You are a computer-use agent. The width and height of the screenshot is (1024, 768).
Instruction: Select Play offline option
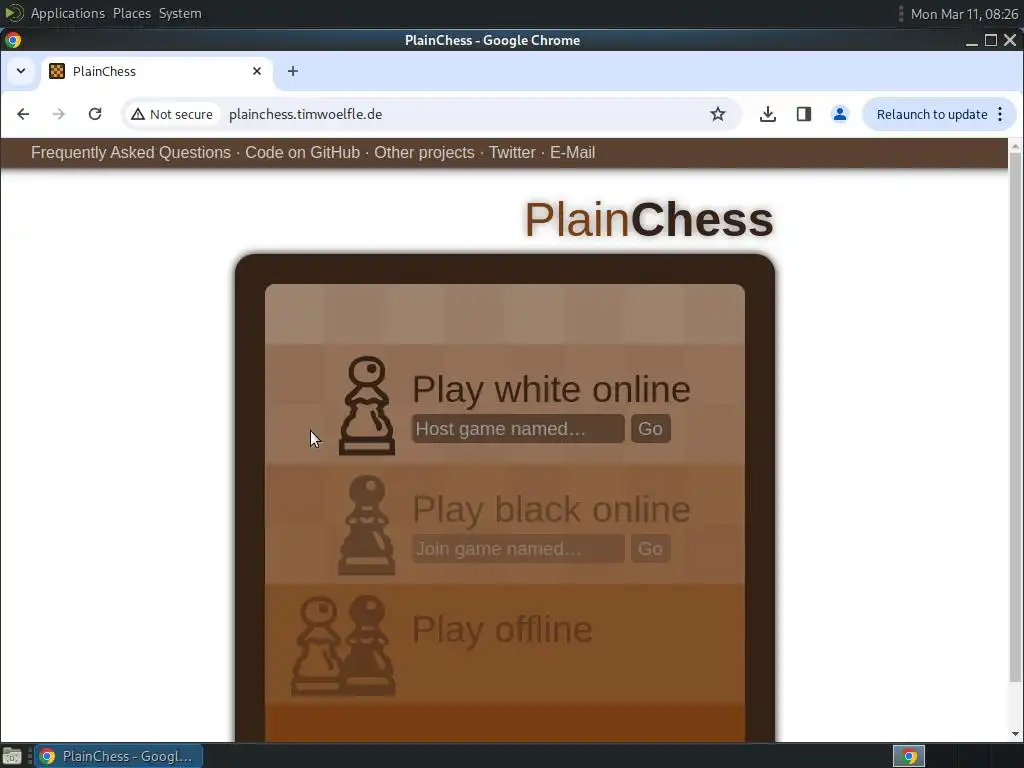502,630
